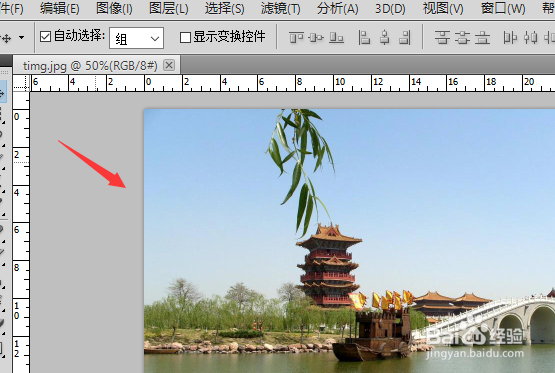The width and height of the screenshot is (555, 373).
Task: Click the Align top edges icon
Action: click(296, 38)
